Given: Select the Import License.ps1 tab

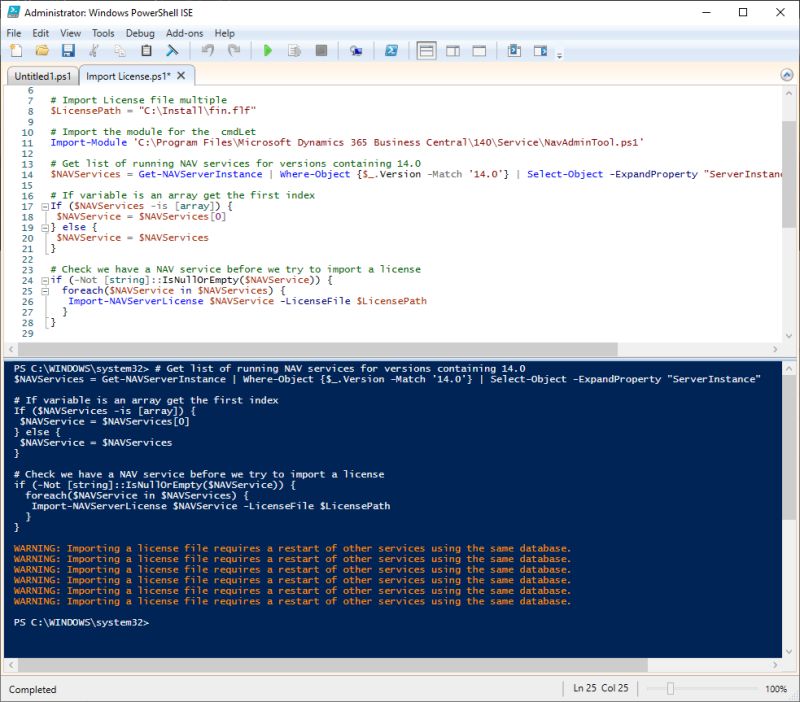Looking at the screenshot, I should (129, 76).
